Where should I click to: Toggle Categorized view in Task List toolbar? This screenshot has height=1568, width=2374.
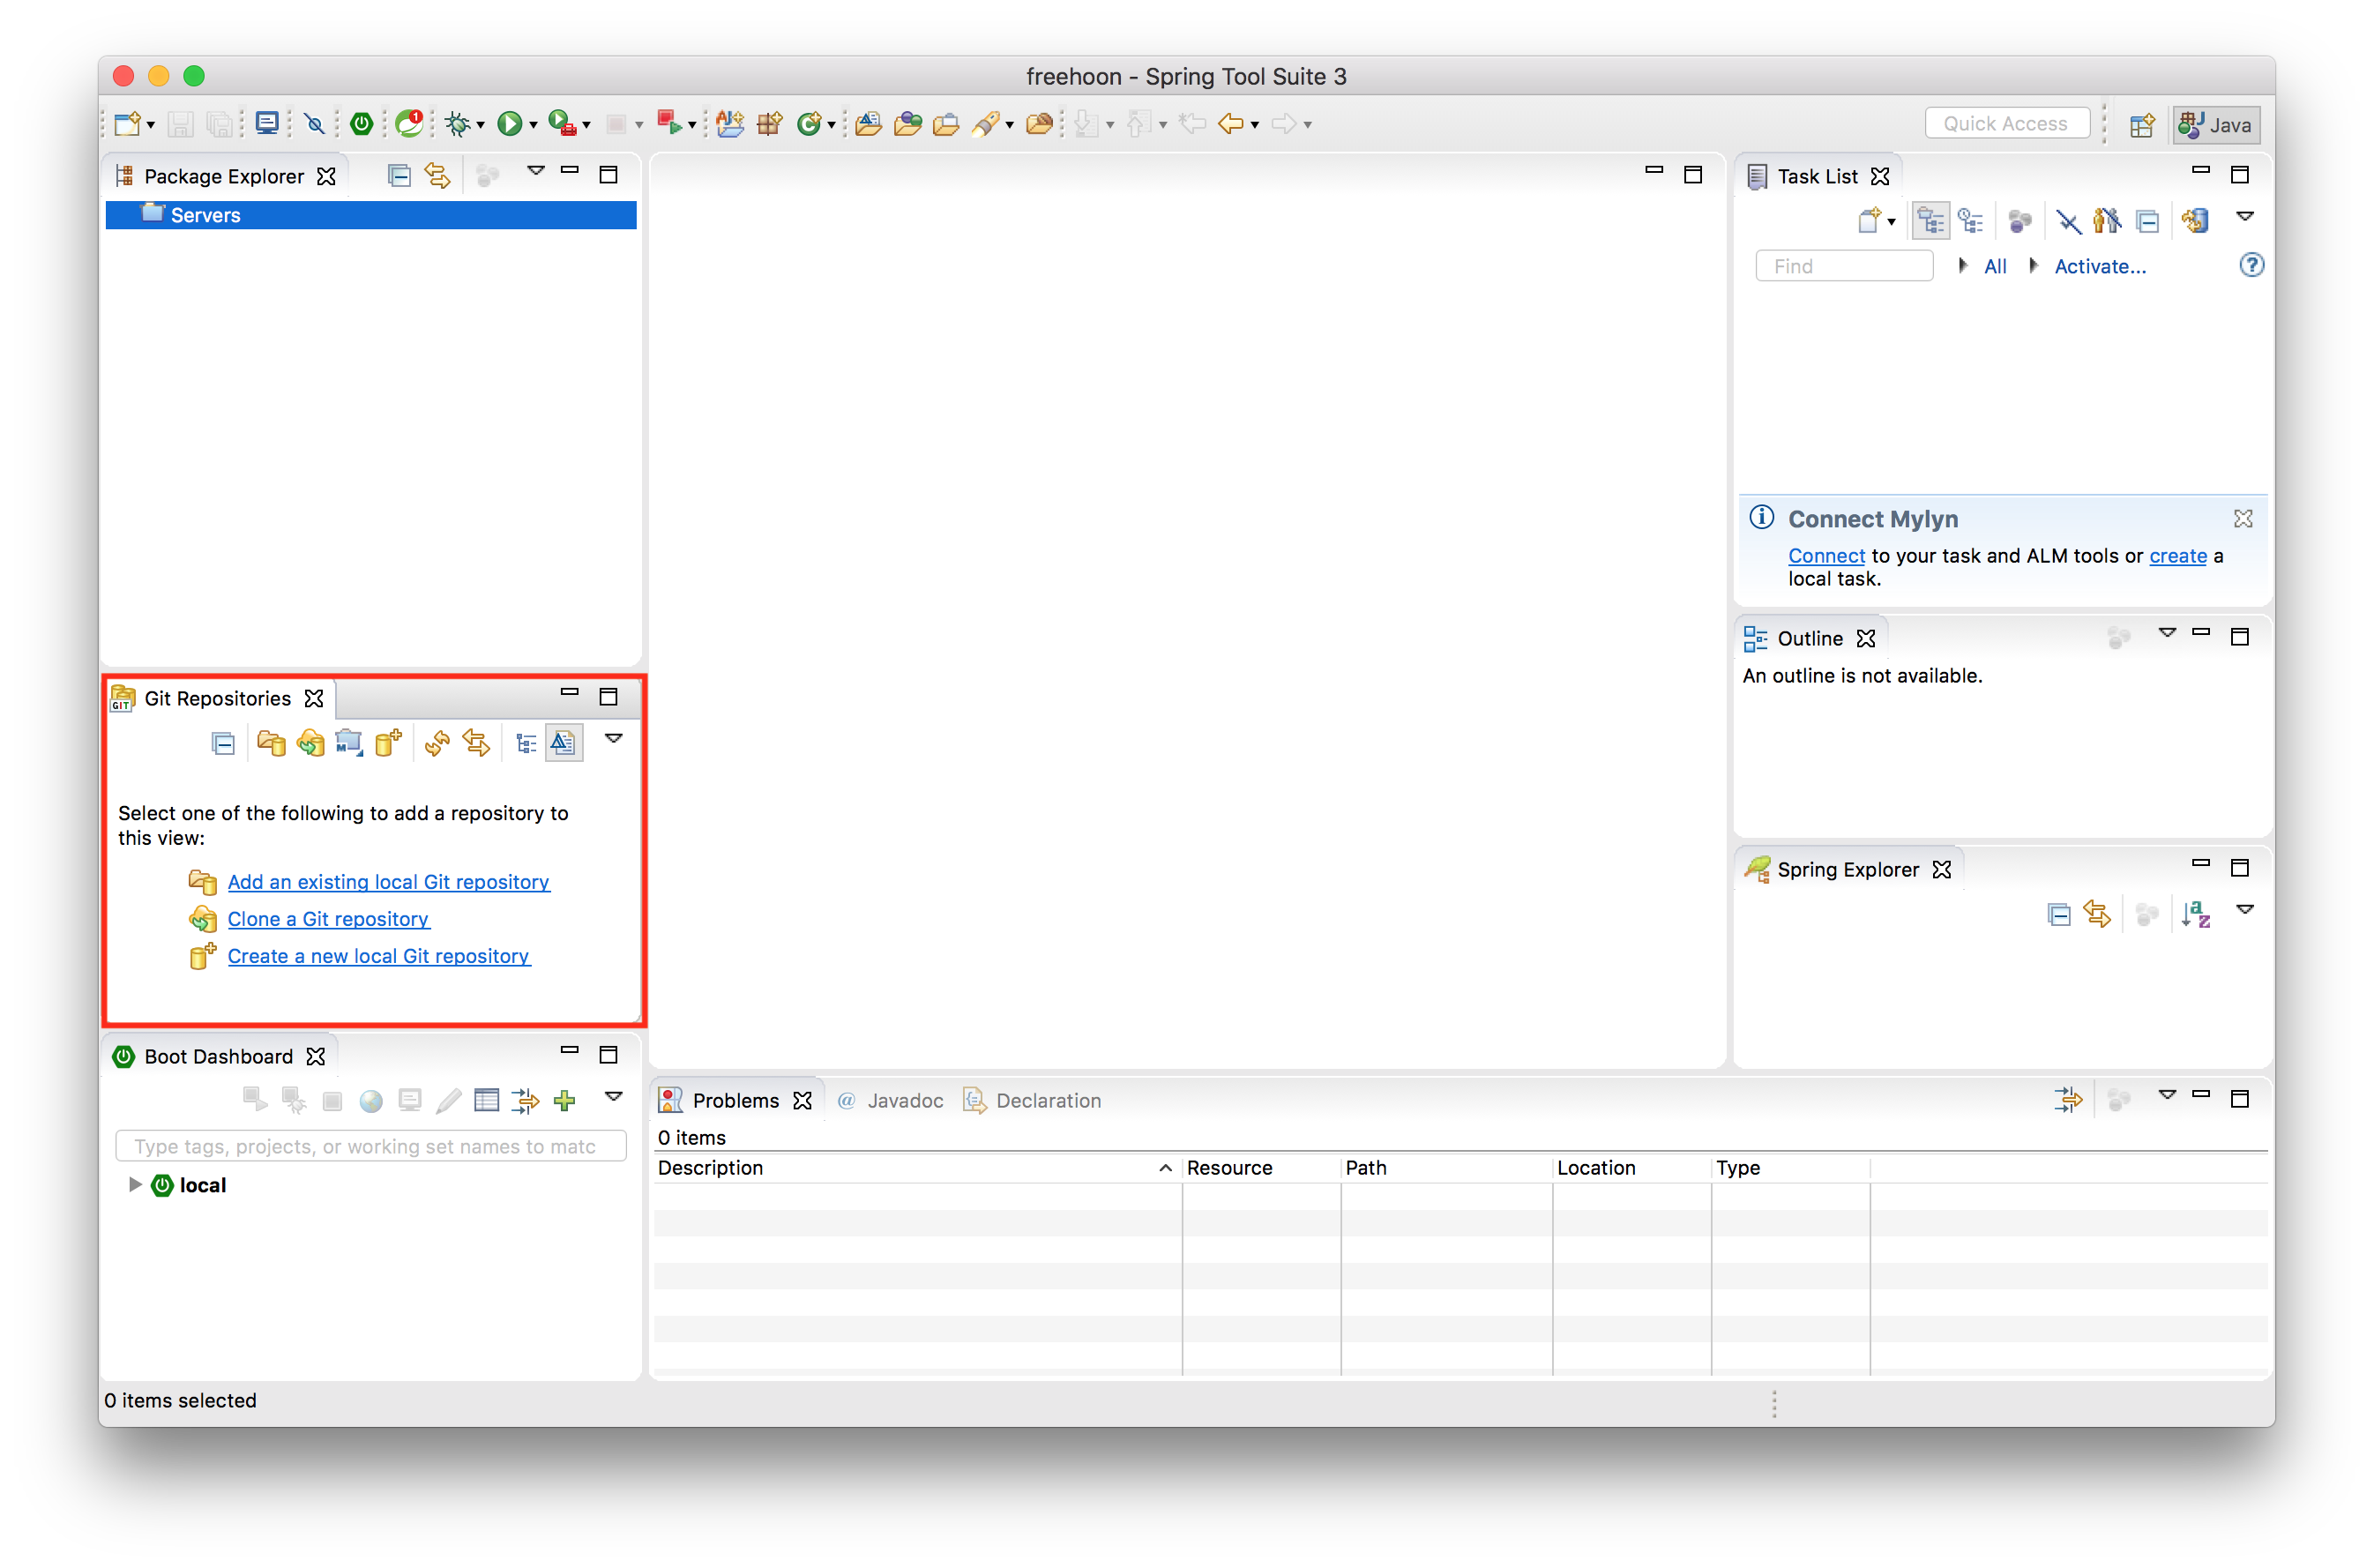(x=1931, y=221)
